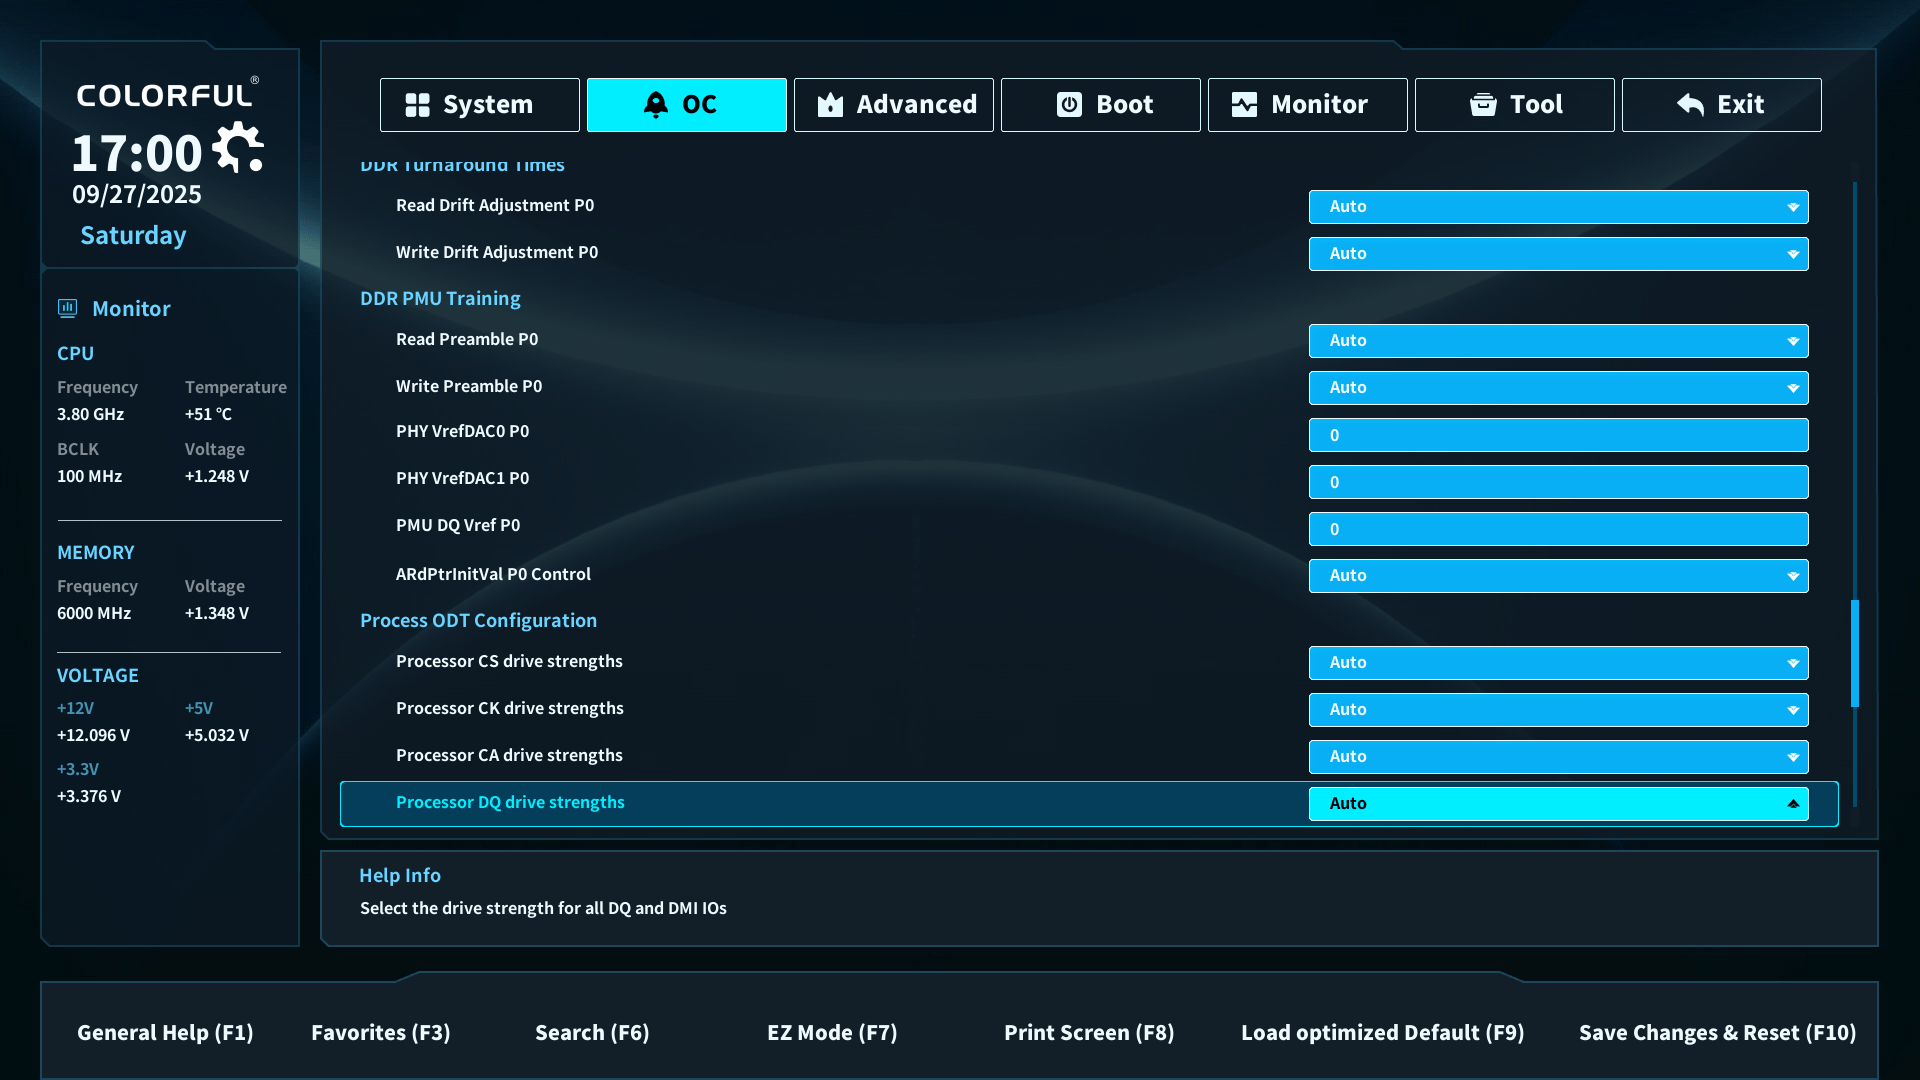
Task: Open Search (F6)
Action: point(592,1032)
